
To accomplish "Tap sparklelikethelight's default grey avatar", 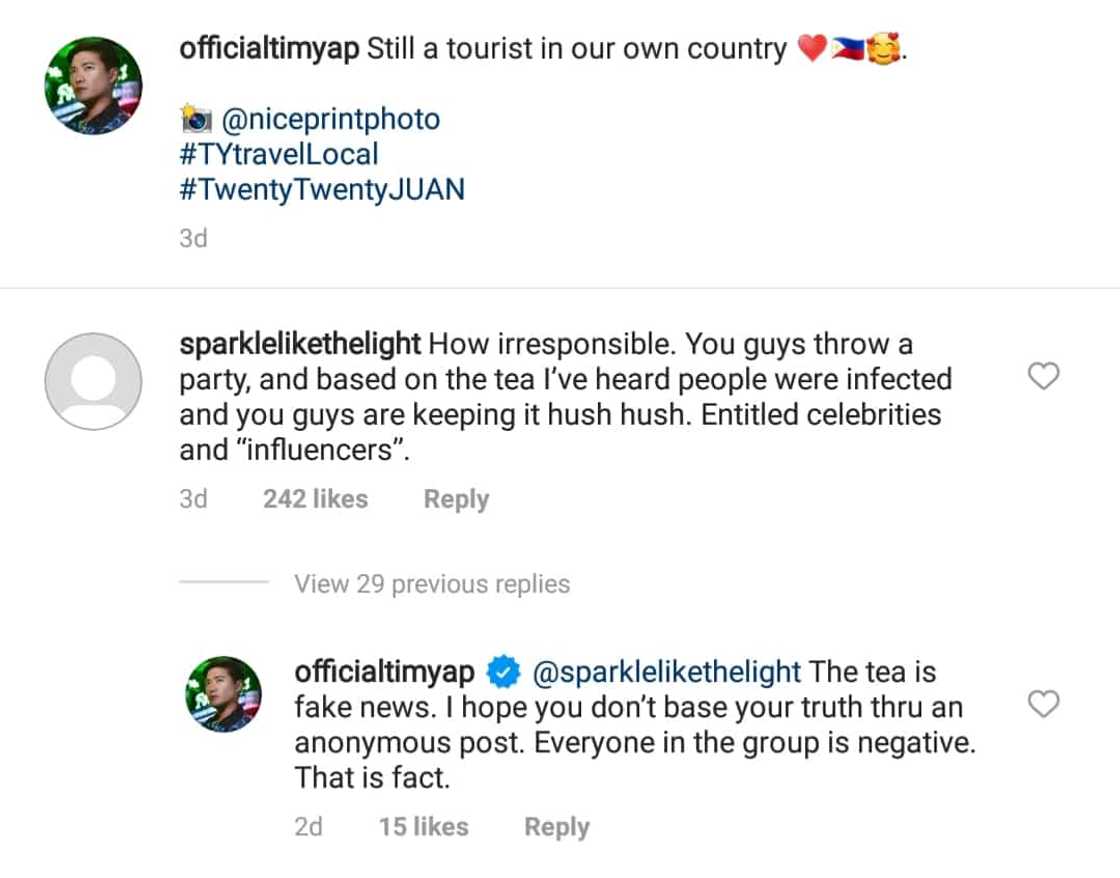I will tap(94, 381).
